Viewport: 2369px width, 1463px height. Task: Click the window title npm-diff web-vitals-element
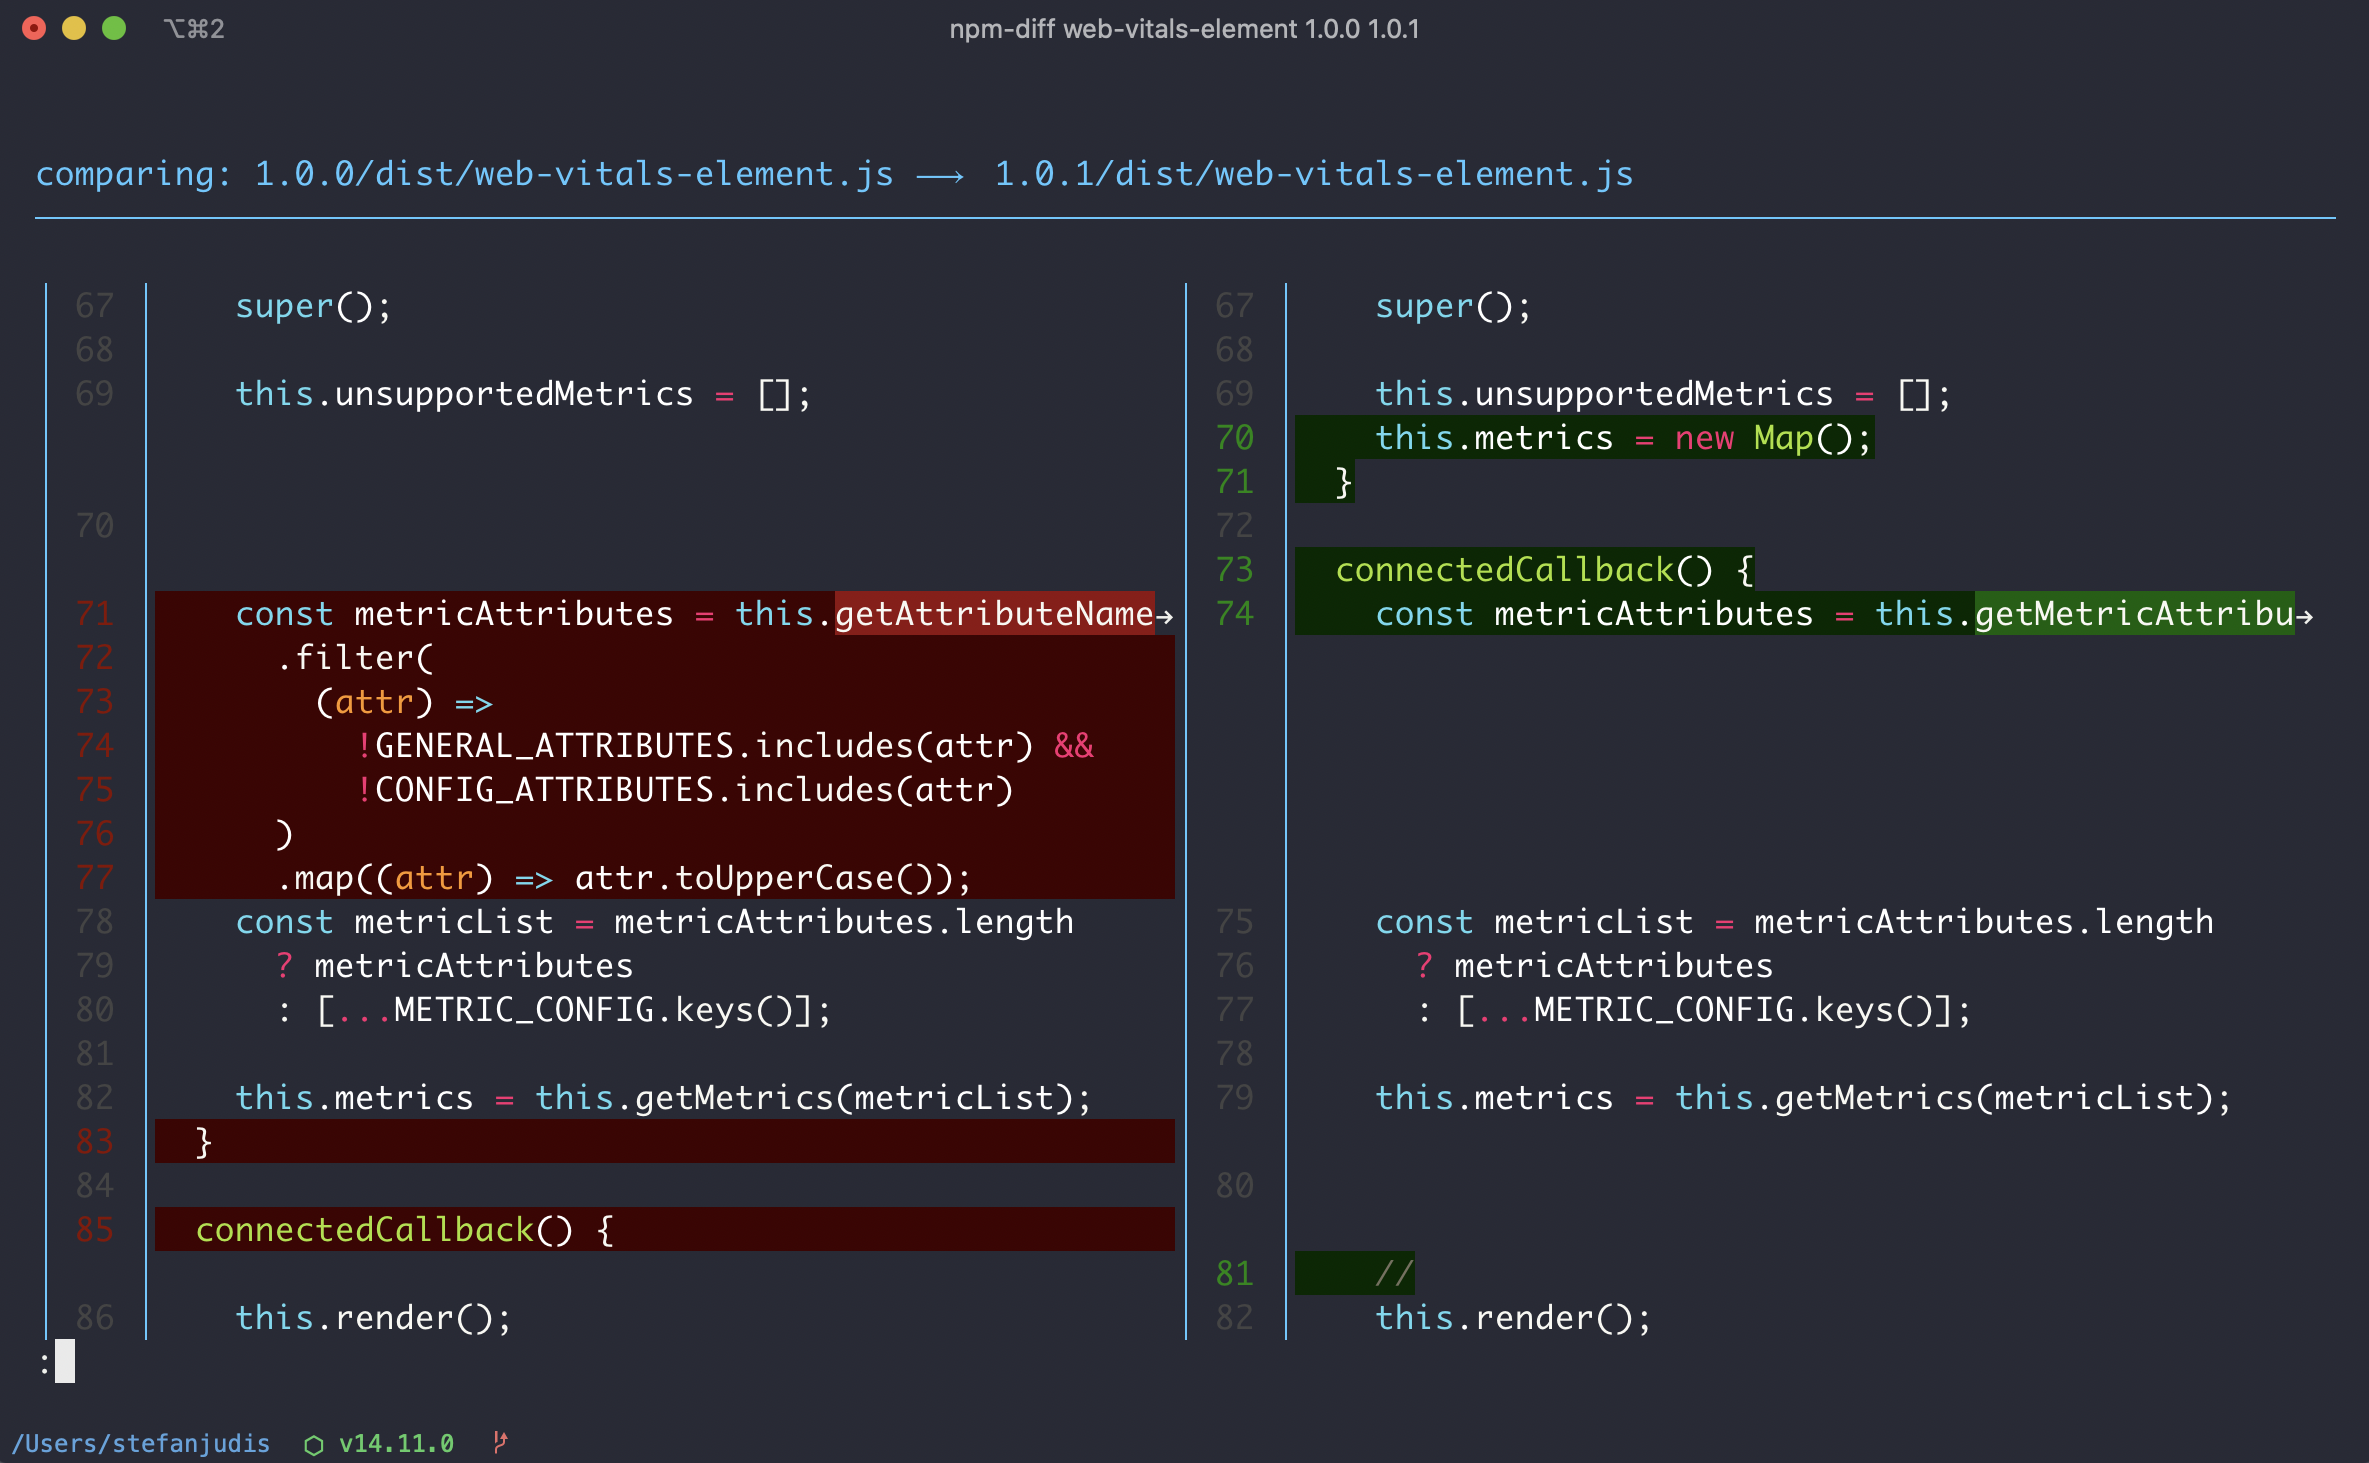tap(1184, 28)
